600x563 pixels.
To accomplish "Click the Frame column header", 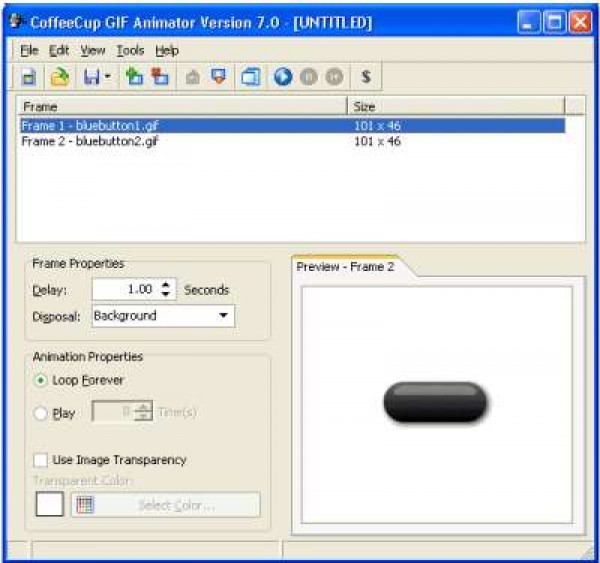I will point(182,106).
